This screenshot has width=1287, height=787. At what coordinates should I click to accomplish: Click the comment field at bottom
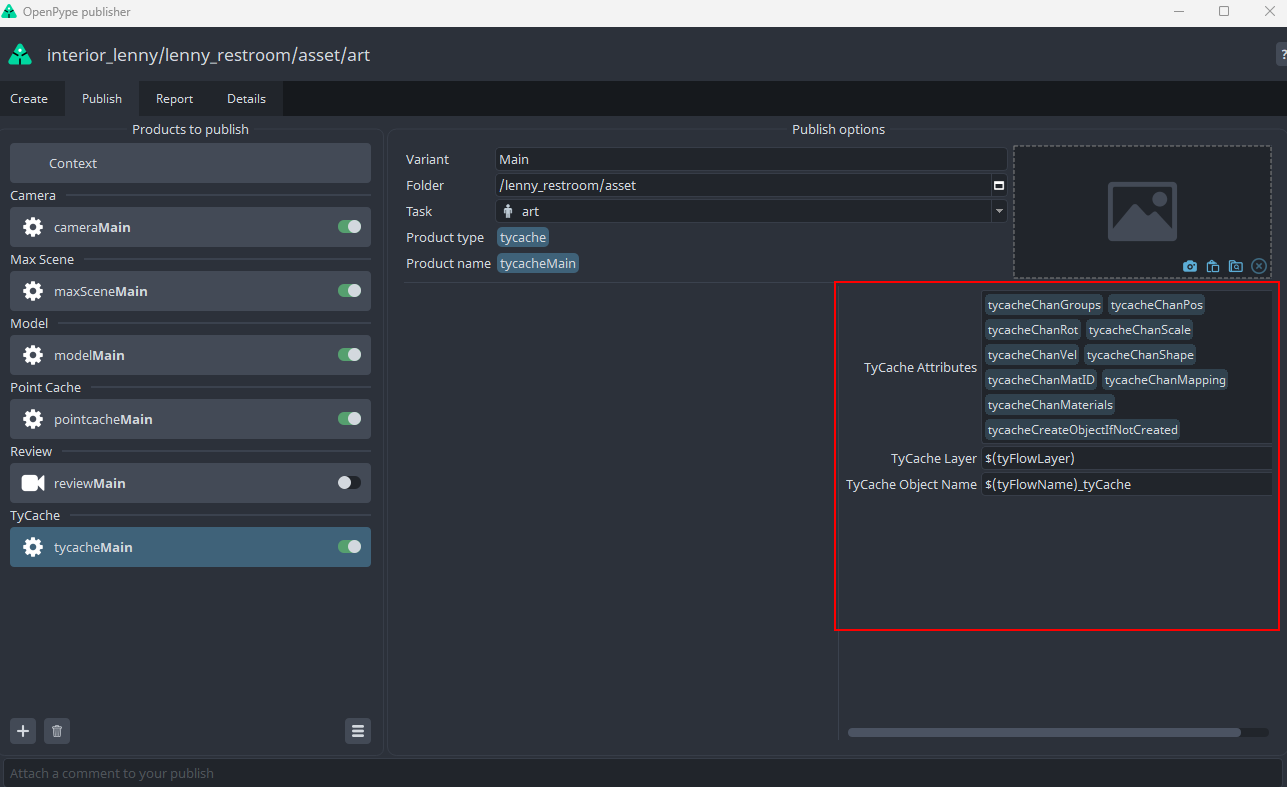coord(643,773)
